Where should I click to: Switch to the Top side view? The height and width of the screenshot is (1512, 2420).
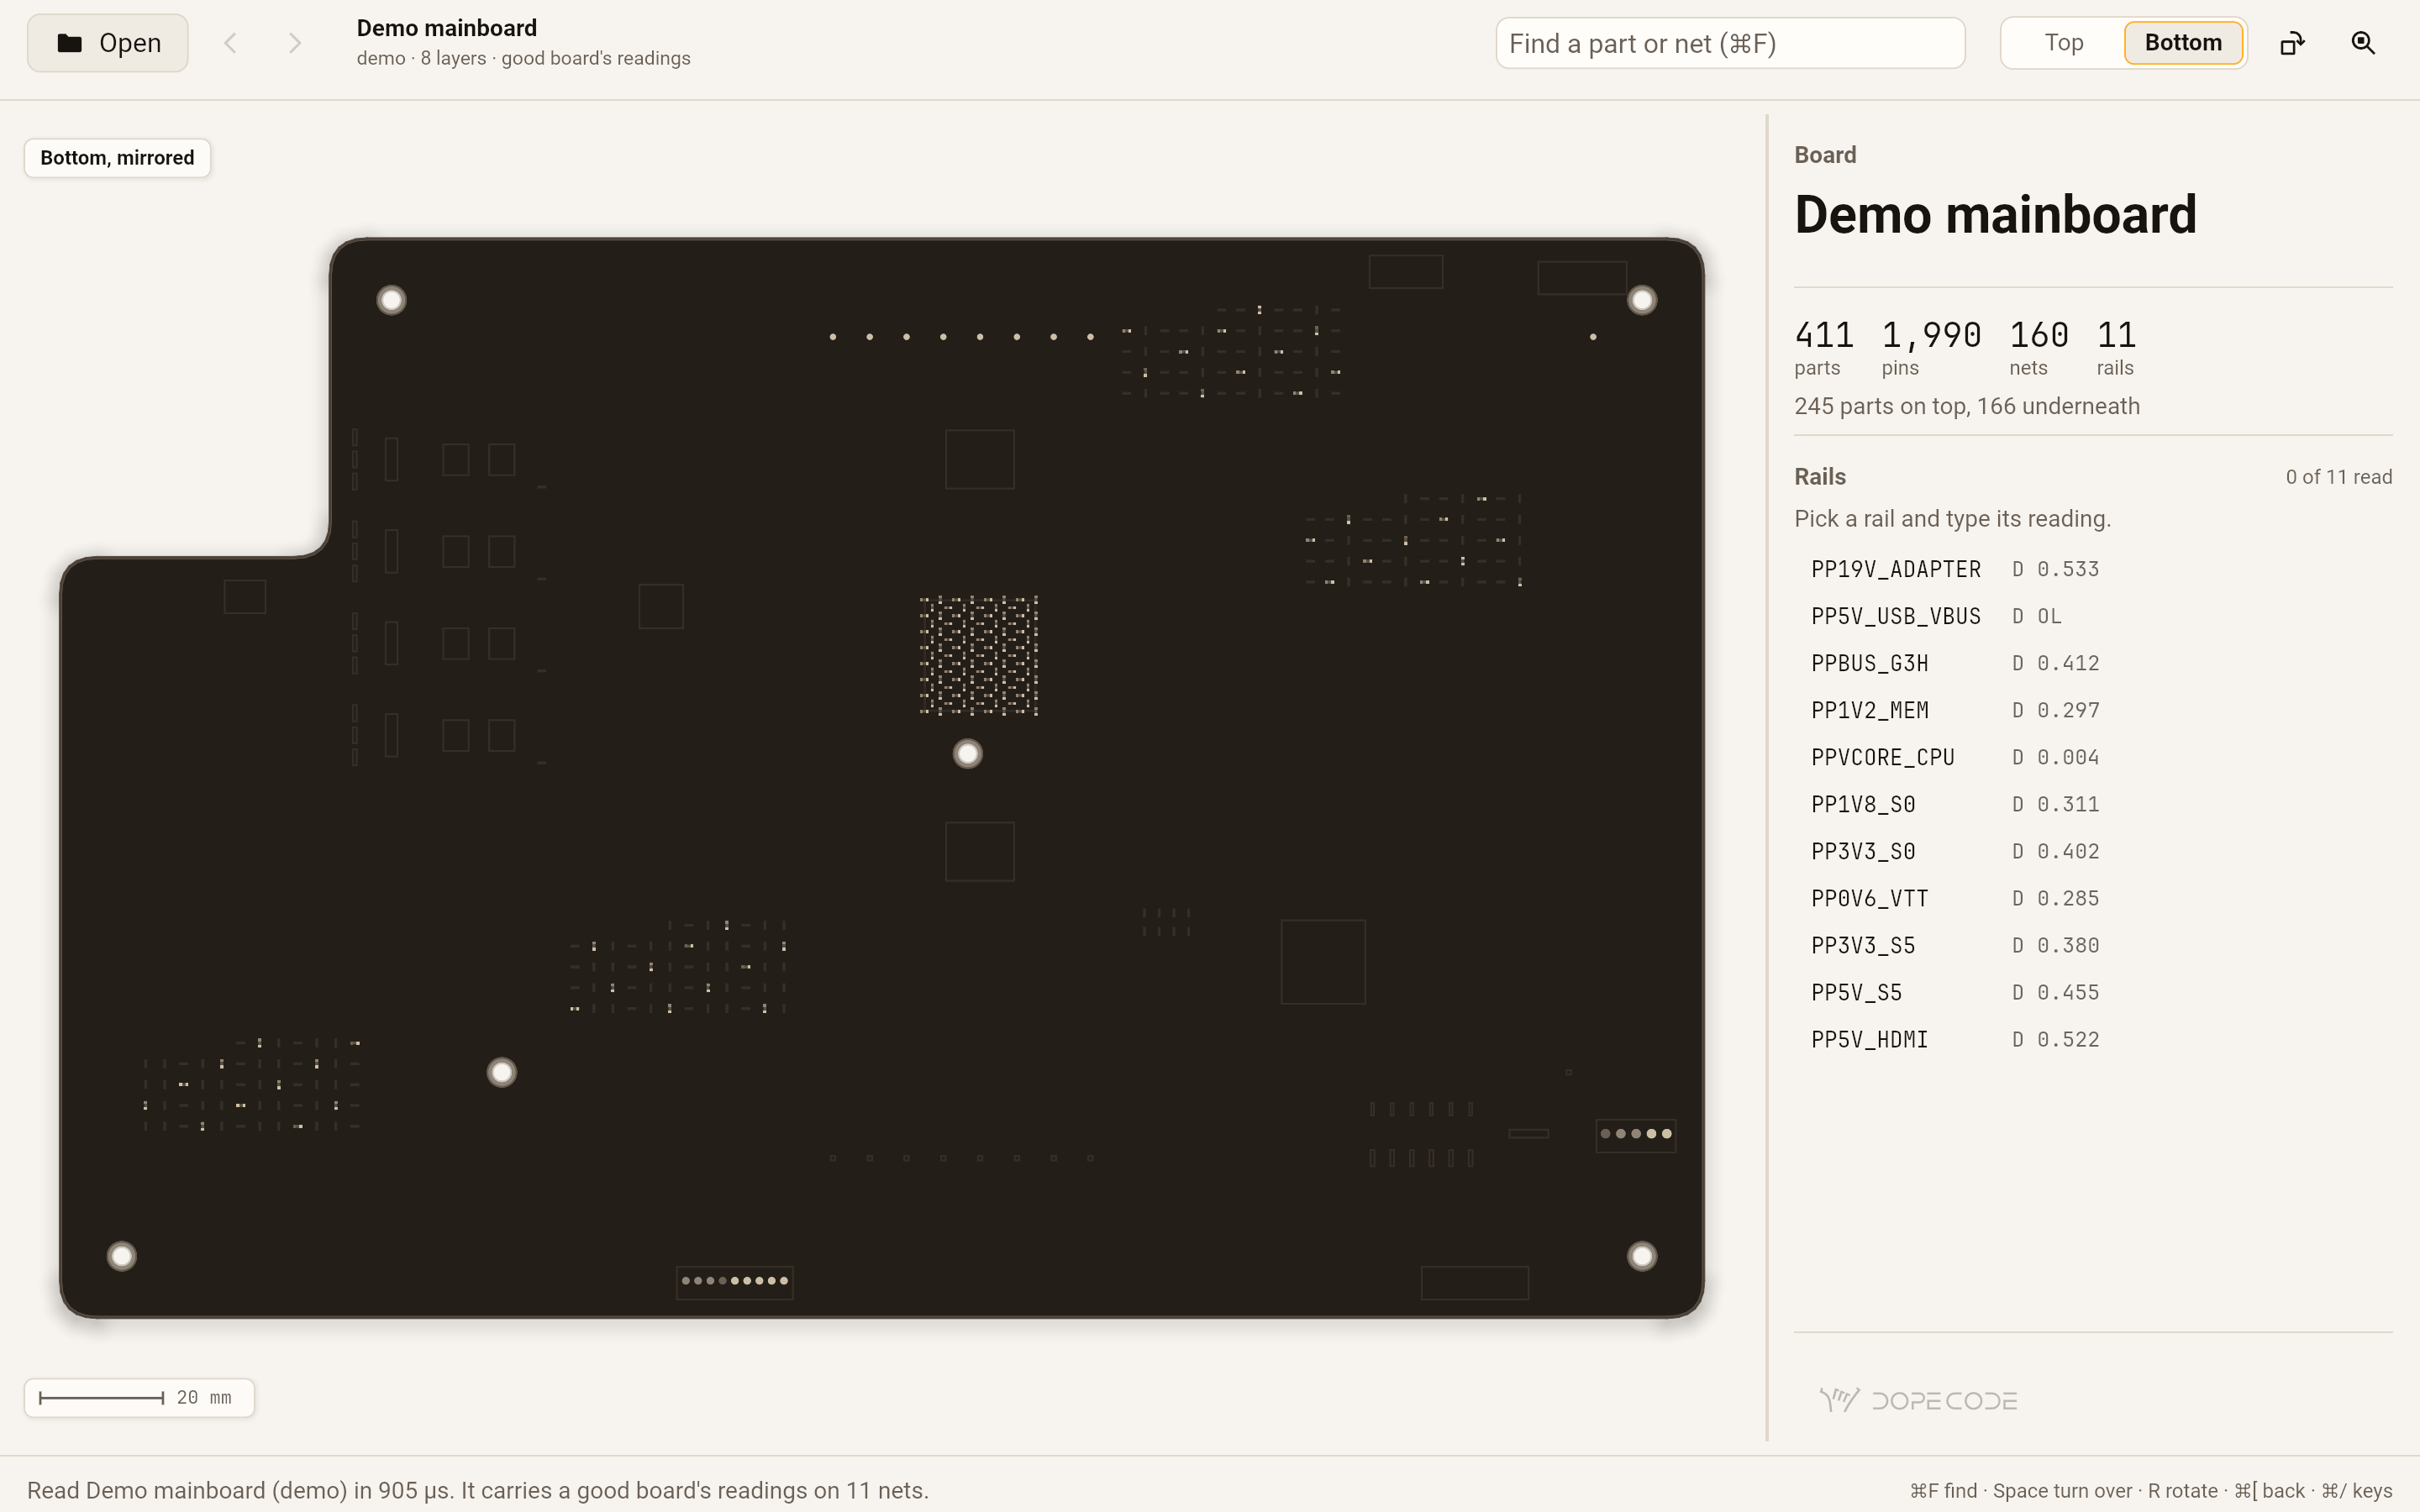click(2063, 43)
